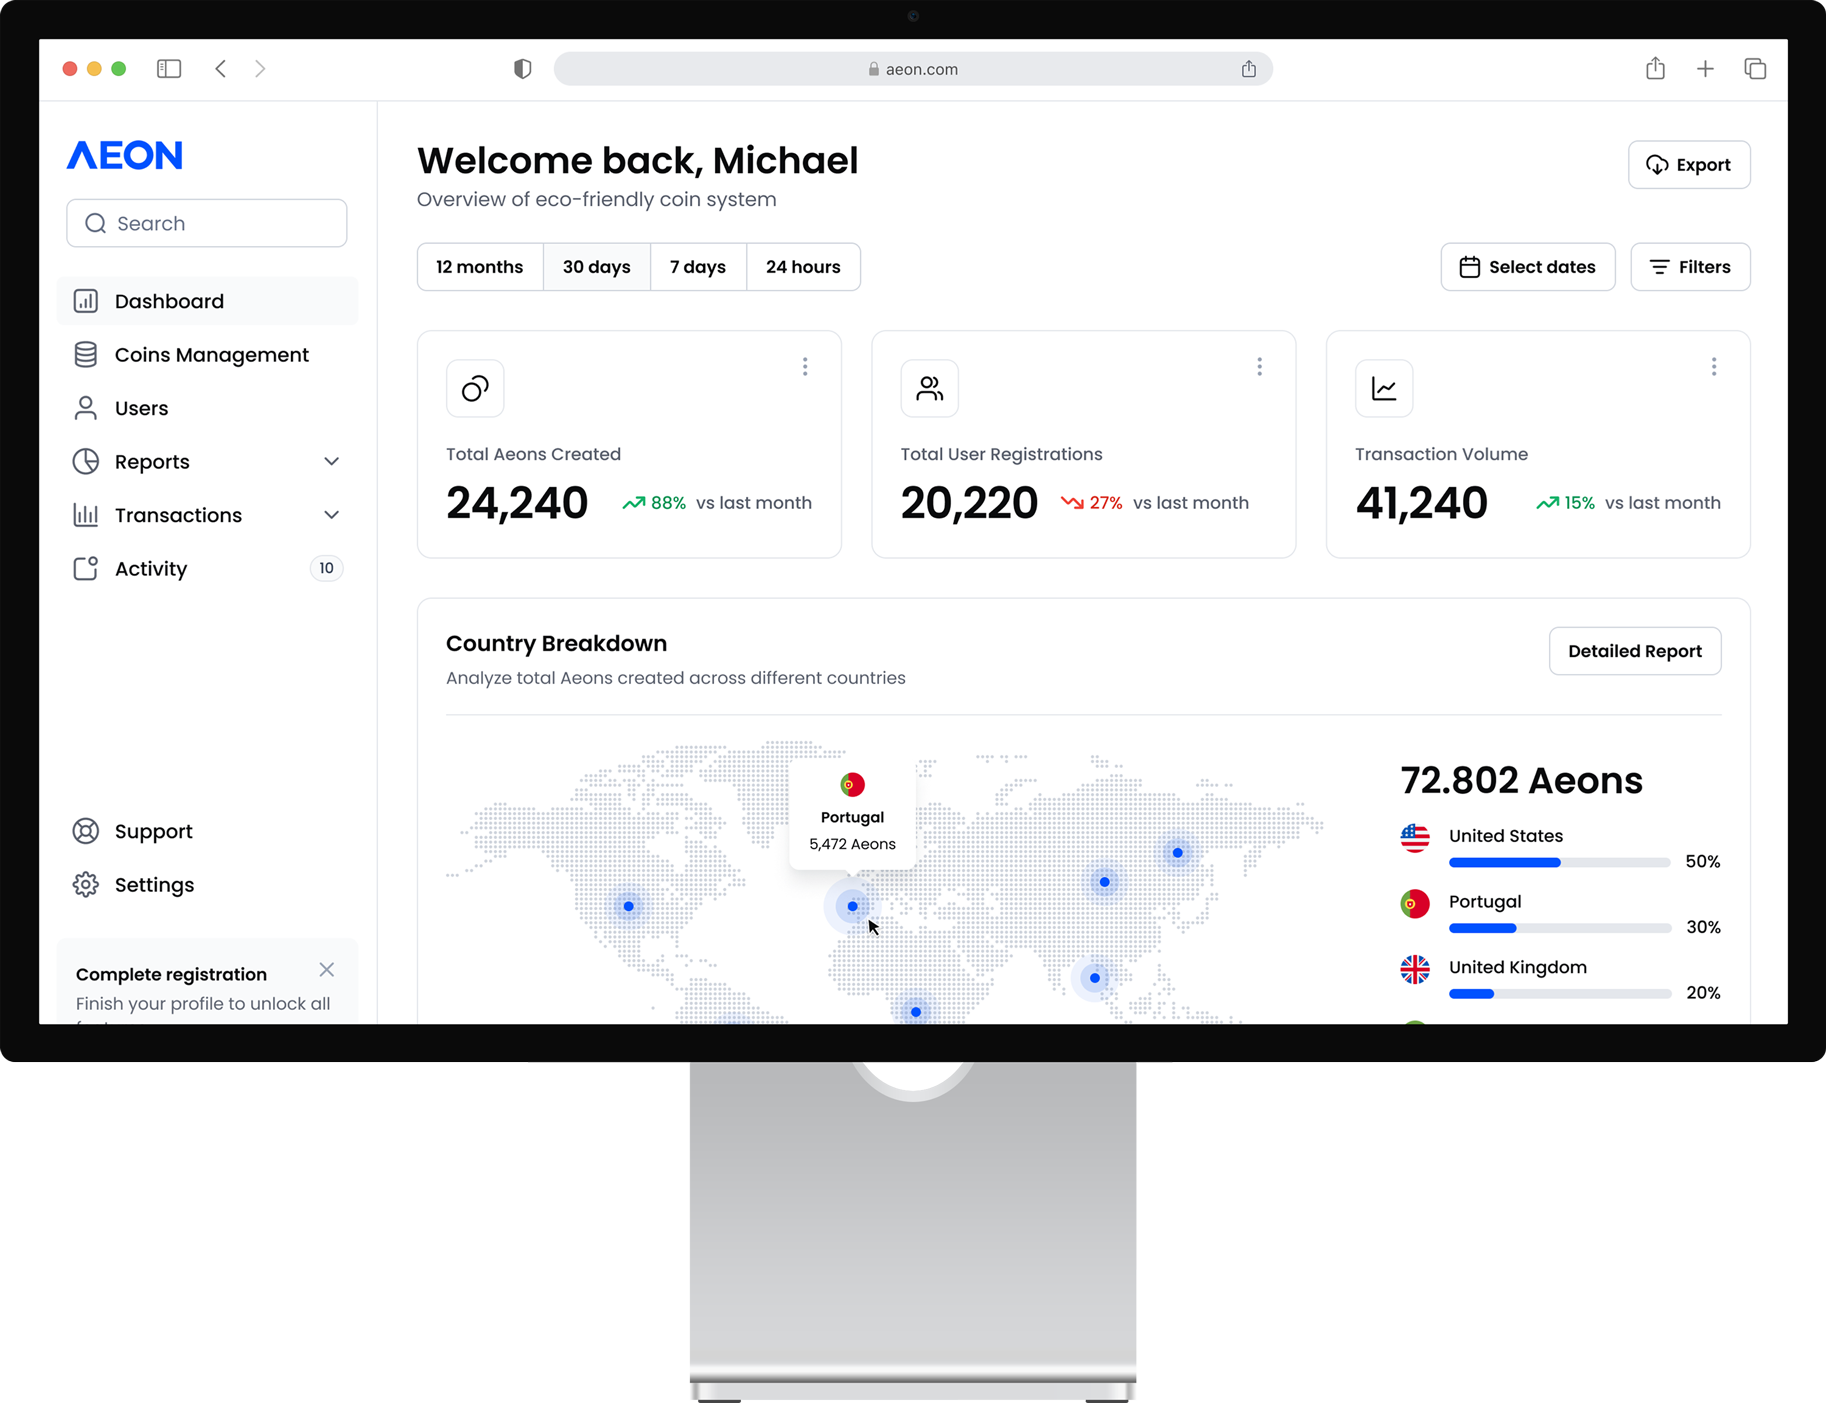The height and width of the screenshot is (1403, 1826).
Task: Open Users page in sidebar
Action: [x=207, y=408]
